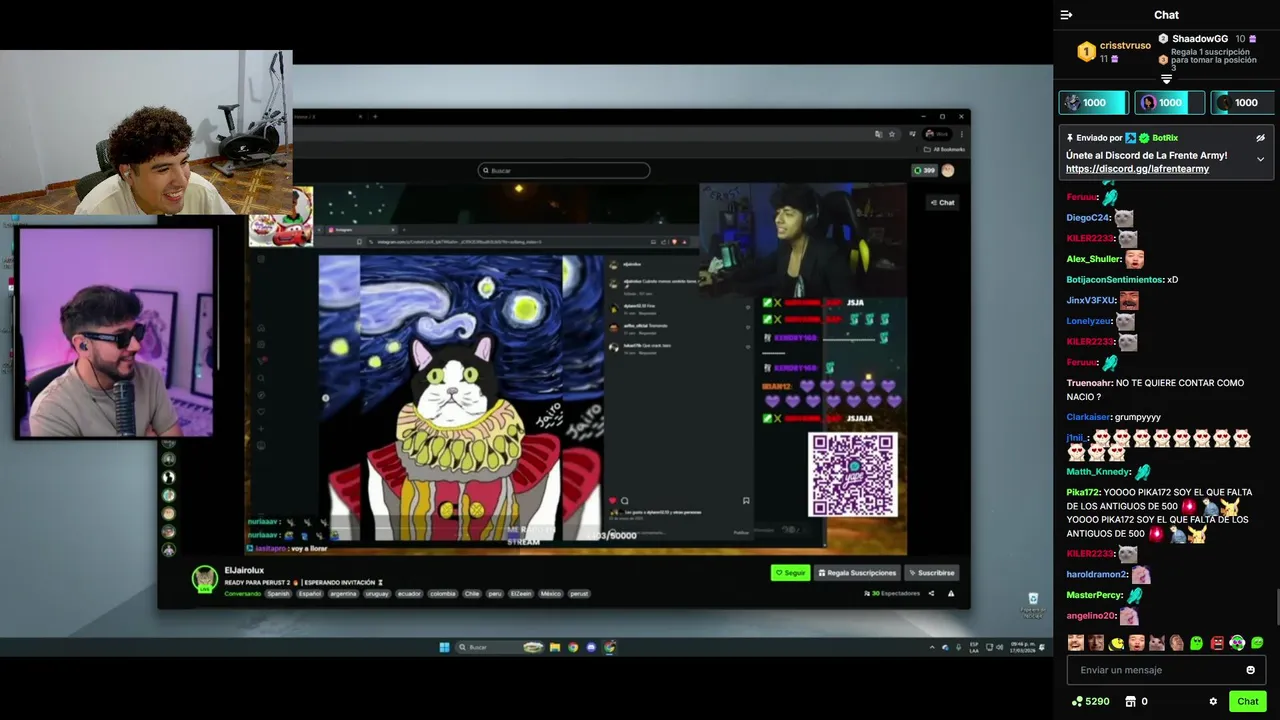Image resolution: width=1280 pixels, height=720 pixels.
Task: Insert the yellow bee emote
Action: click(1116, 643)
